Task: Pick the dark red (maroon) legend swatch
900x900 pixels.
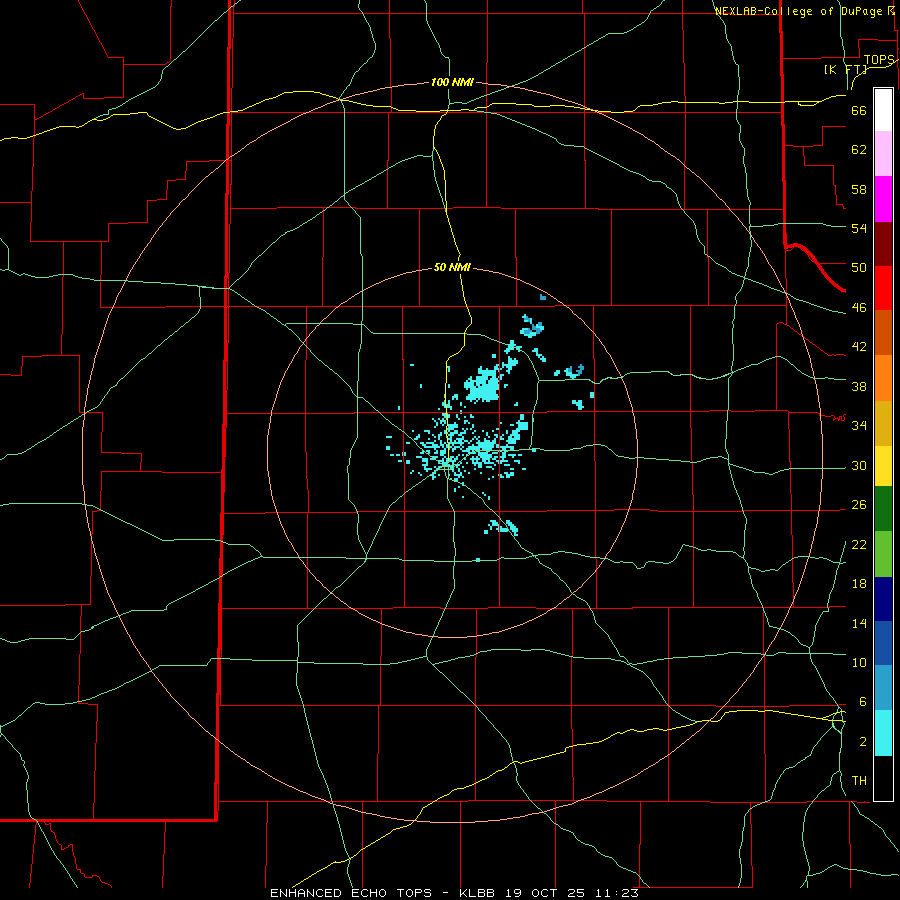Action: (883, 245)
